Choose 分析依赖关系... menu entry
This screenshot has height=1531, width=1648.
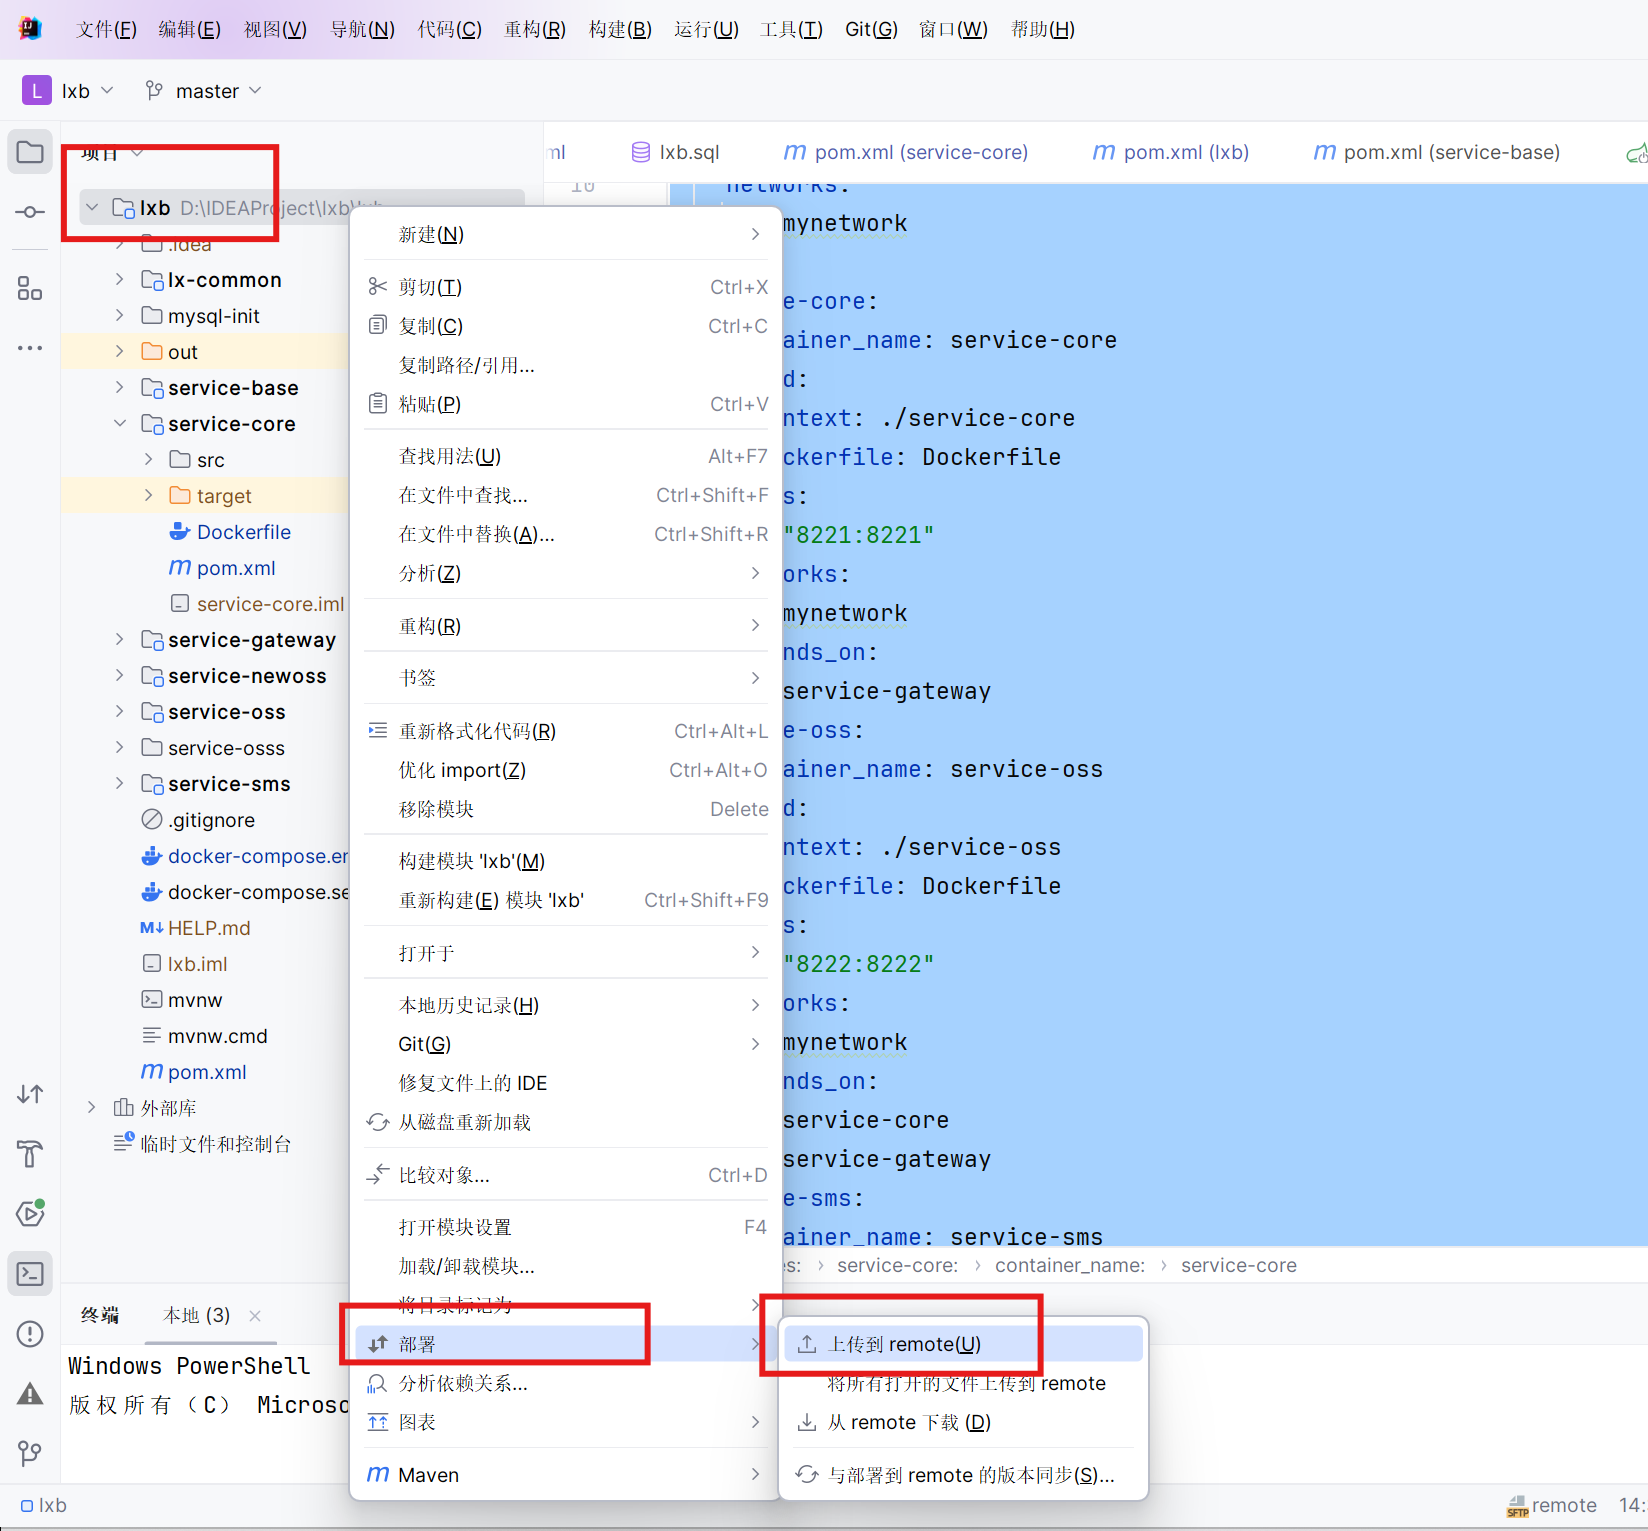[565, 1383]
